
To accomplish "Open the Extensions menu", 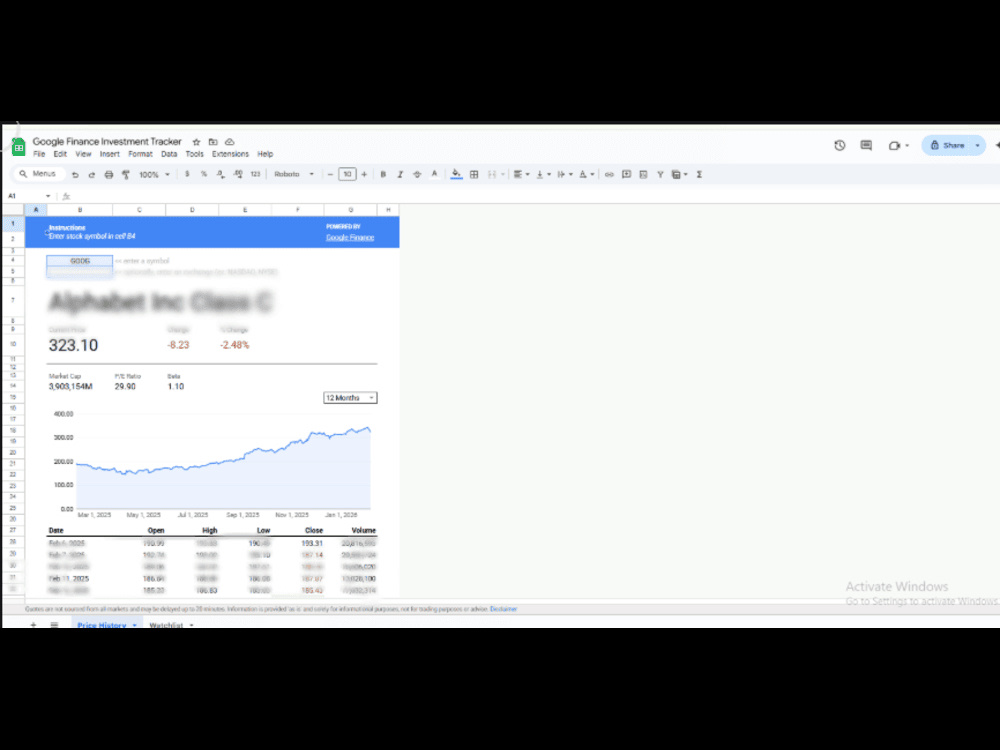I will (230, 154).
